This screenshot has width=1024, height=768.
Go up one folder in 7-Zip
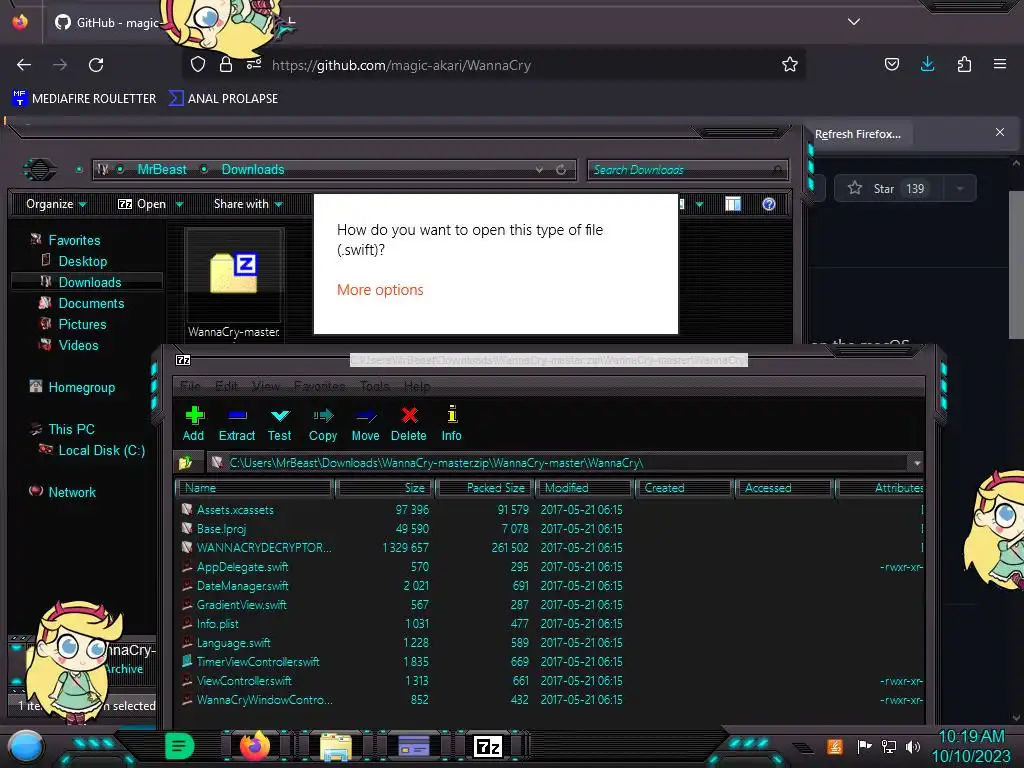[185, 463]
